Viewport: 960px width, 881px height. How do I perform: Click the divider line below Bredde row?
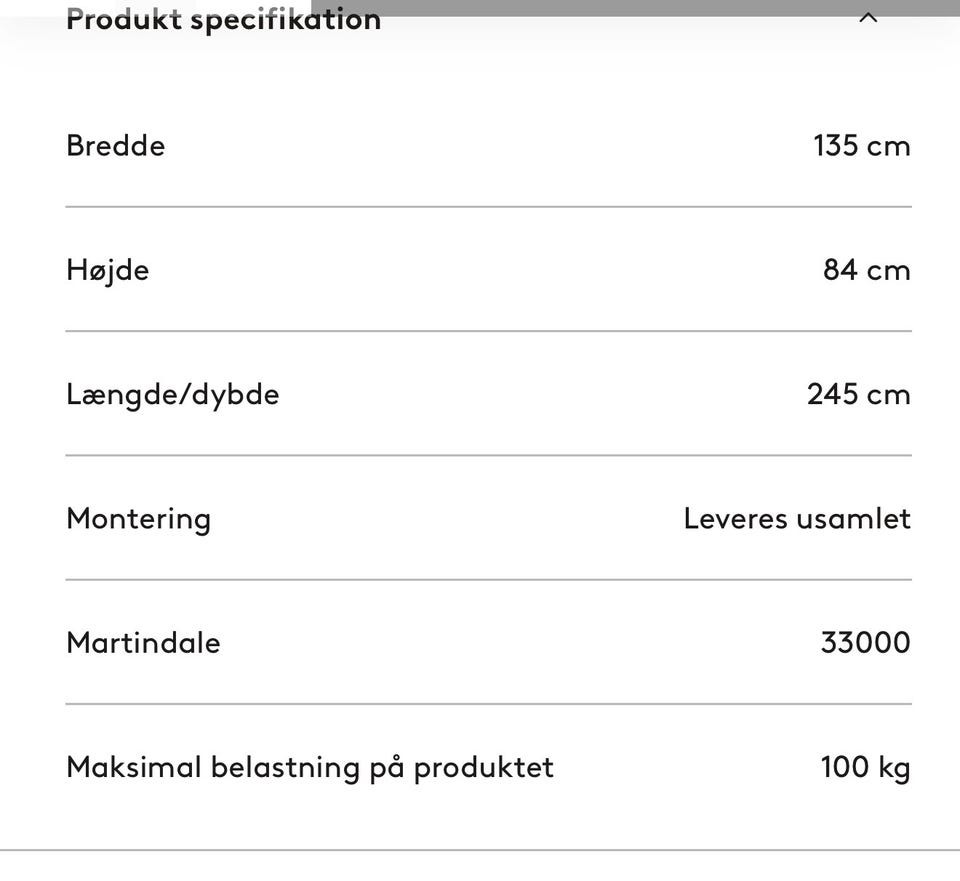pos(489,207)
